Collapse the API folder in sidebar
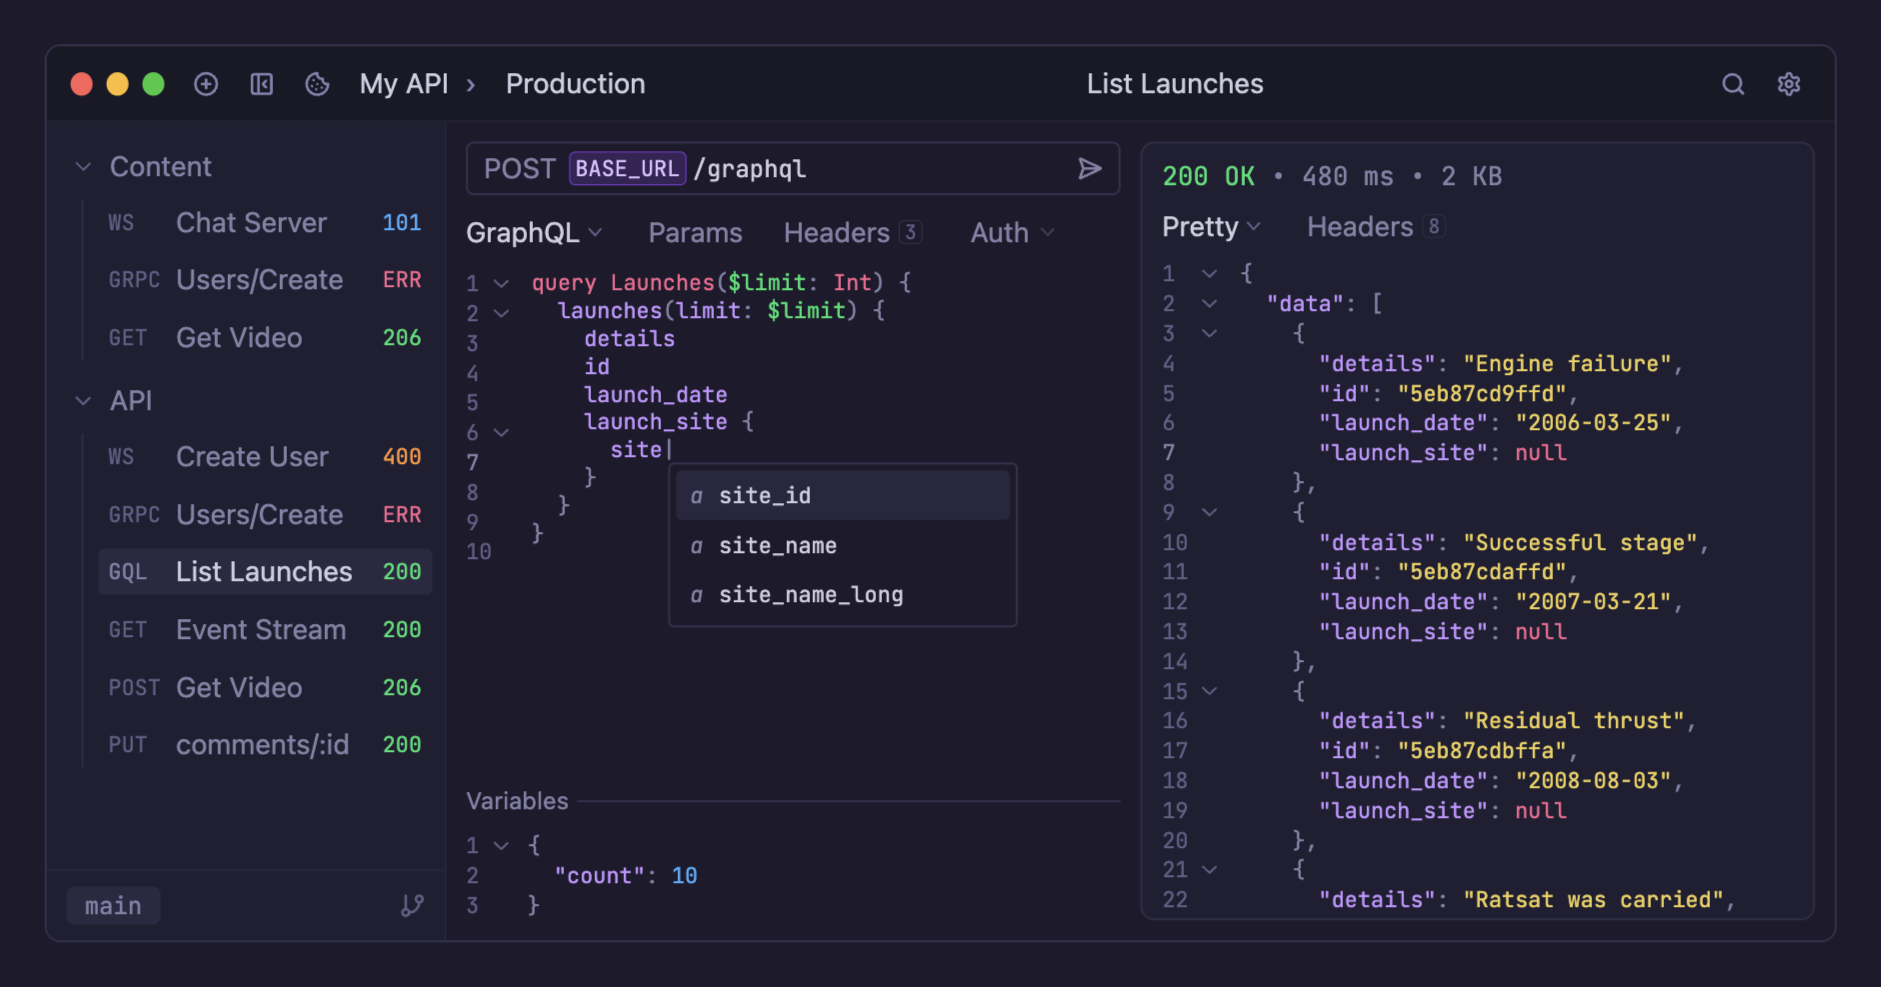 click(x=84, y=401)
